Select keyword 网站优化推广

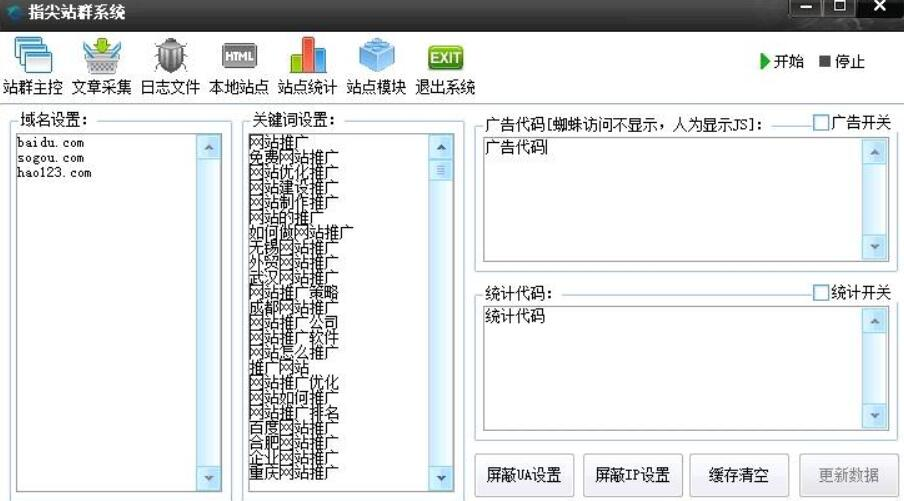(x=294, y=172)
